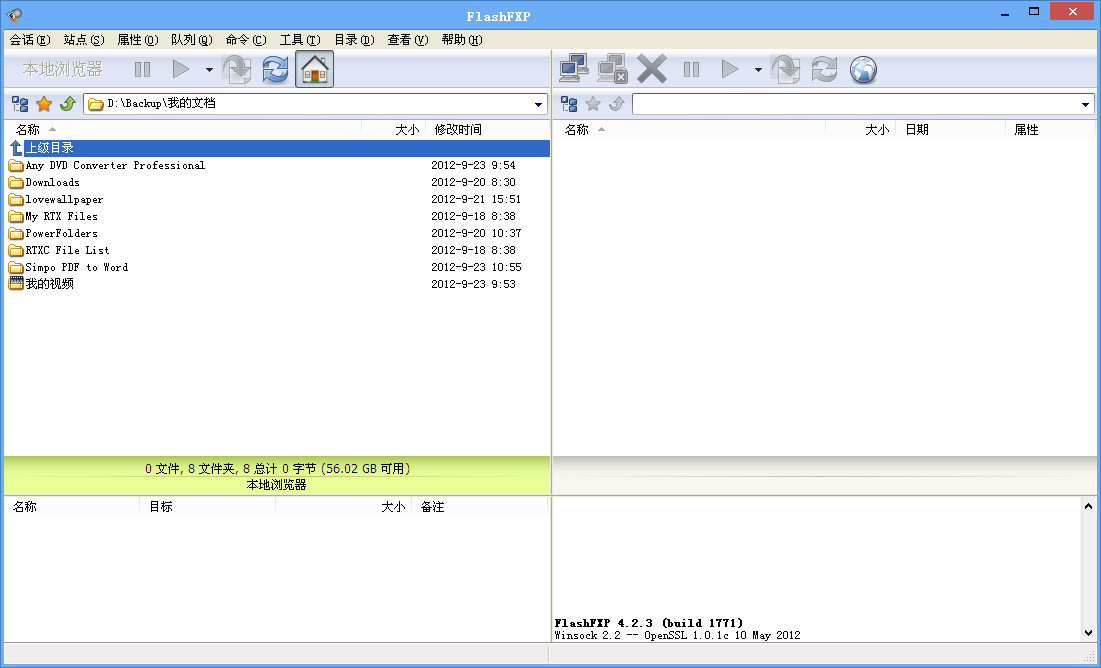The width and height of the screenshot is (1101, 668).
Task: Open the remote play button dropdown arrow
Action: (758, 70)
